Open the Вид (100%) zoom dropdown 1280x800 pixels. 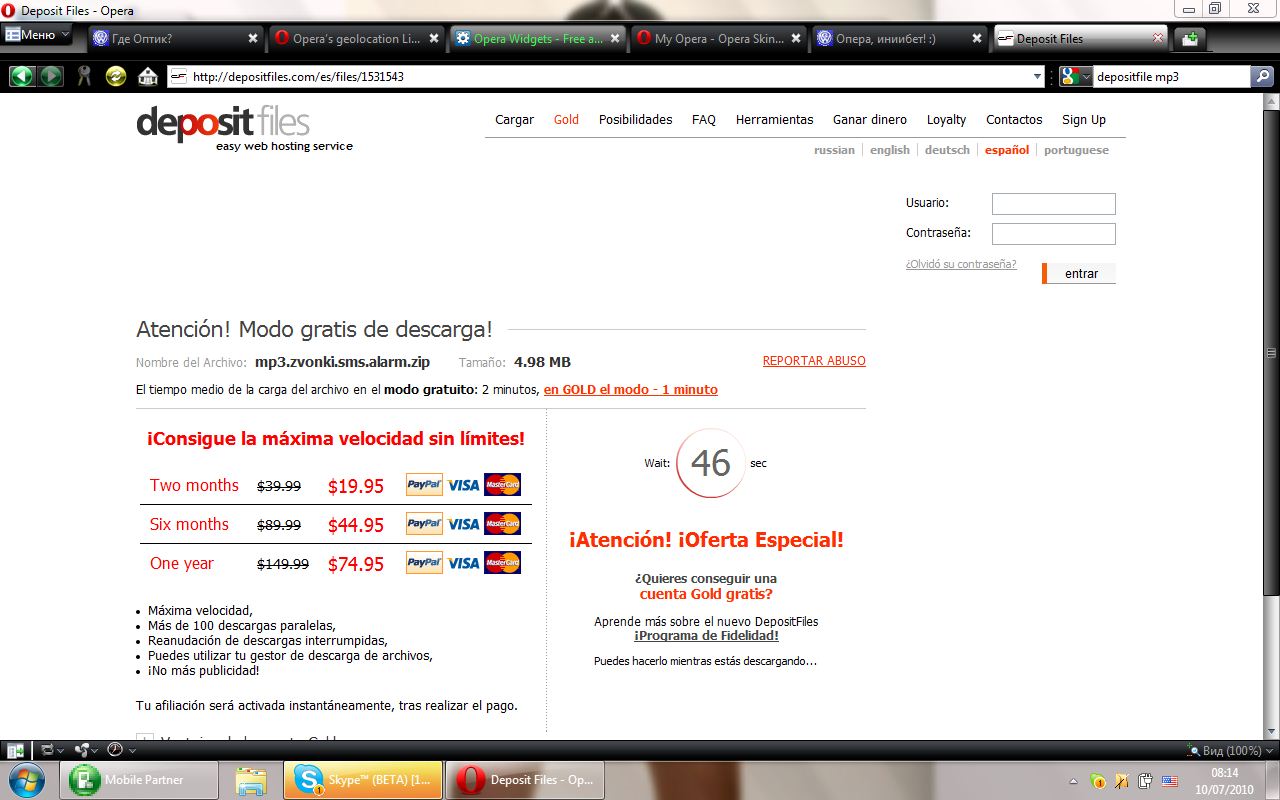pyautogui.click(x=1230, y=750)
